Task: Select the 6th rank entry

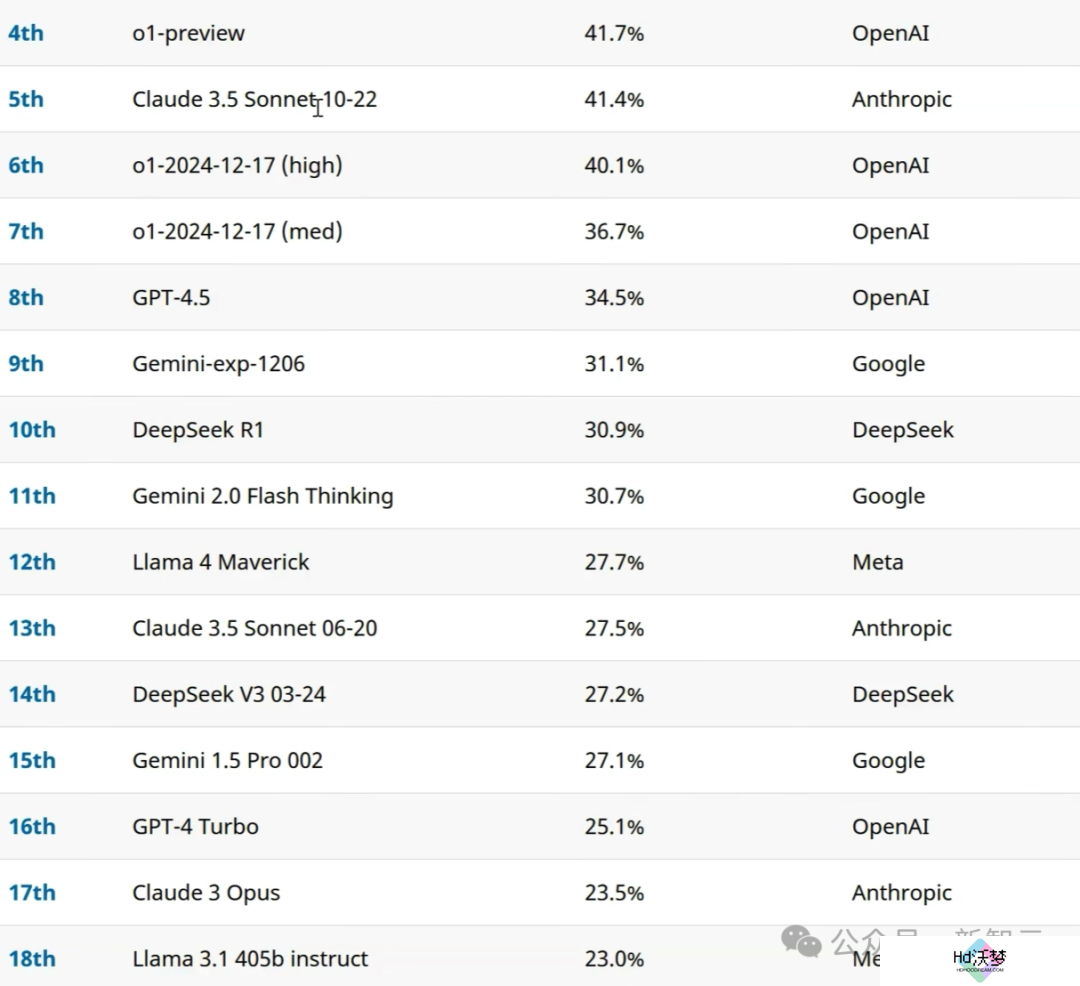Action: pos(26,165)
